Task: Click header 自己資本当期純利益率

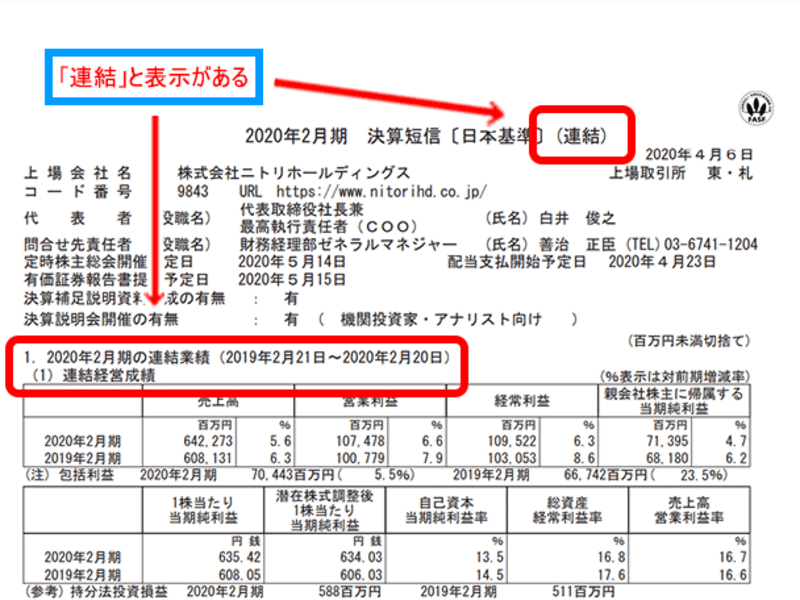Action: (446, 510)
